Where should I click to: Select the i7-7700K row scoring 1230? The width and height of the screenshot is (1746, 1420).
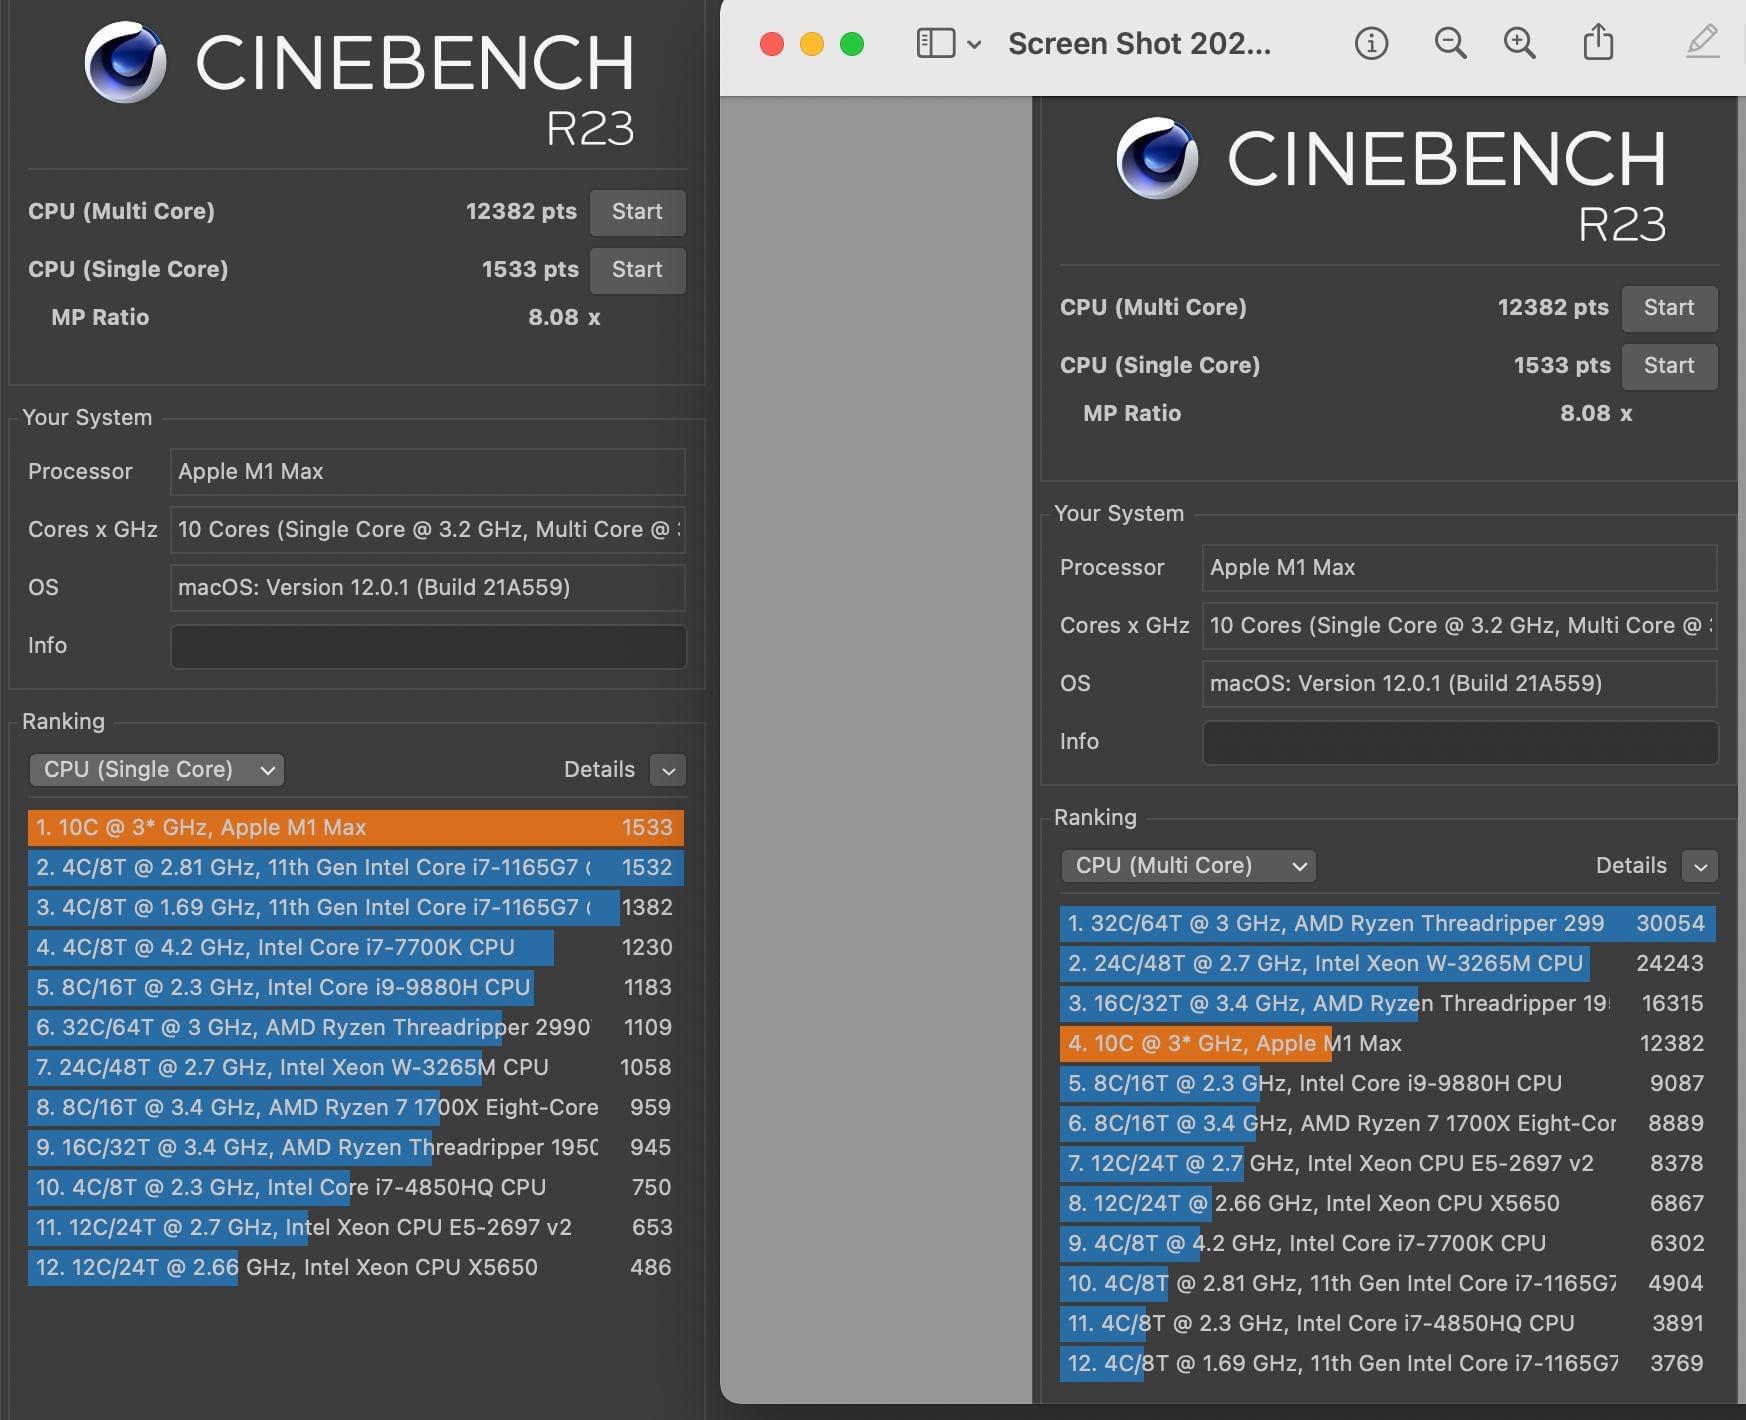click(356, 948)
